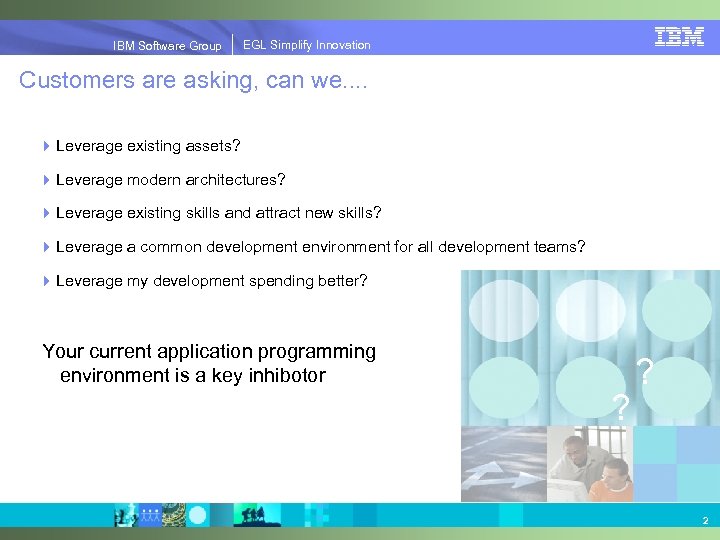Click the text 'Leverage modern architectures?'
Viewport: 720px width, 540px height.
pyautogui.click(x=170, y=180)
